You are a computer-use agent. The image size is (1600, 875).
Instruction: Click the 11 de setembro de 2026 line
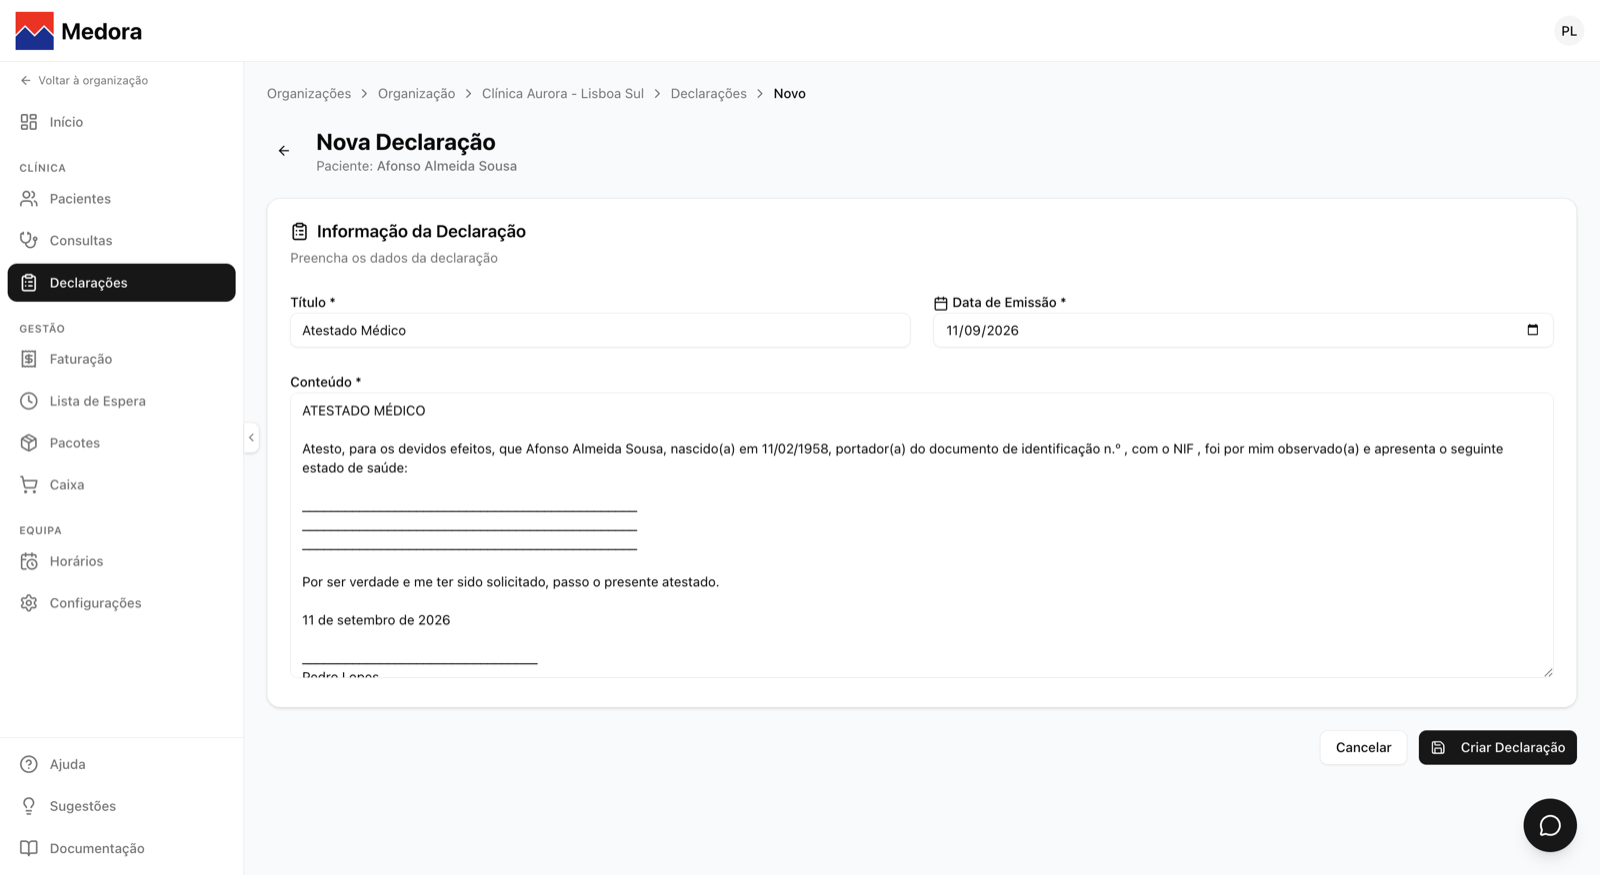pyautogui.click(x=376, y=620)
